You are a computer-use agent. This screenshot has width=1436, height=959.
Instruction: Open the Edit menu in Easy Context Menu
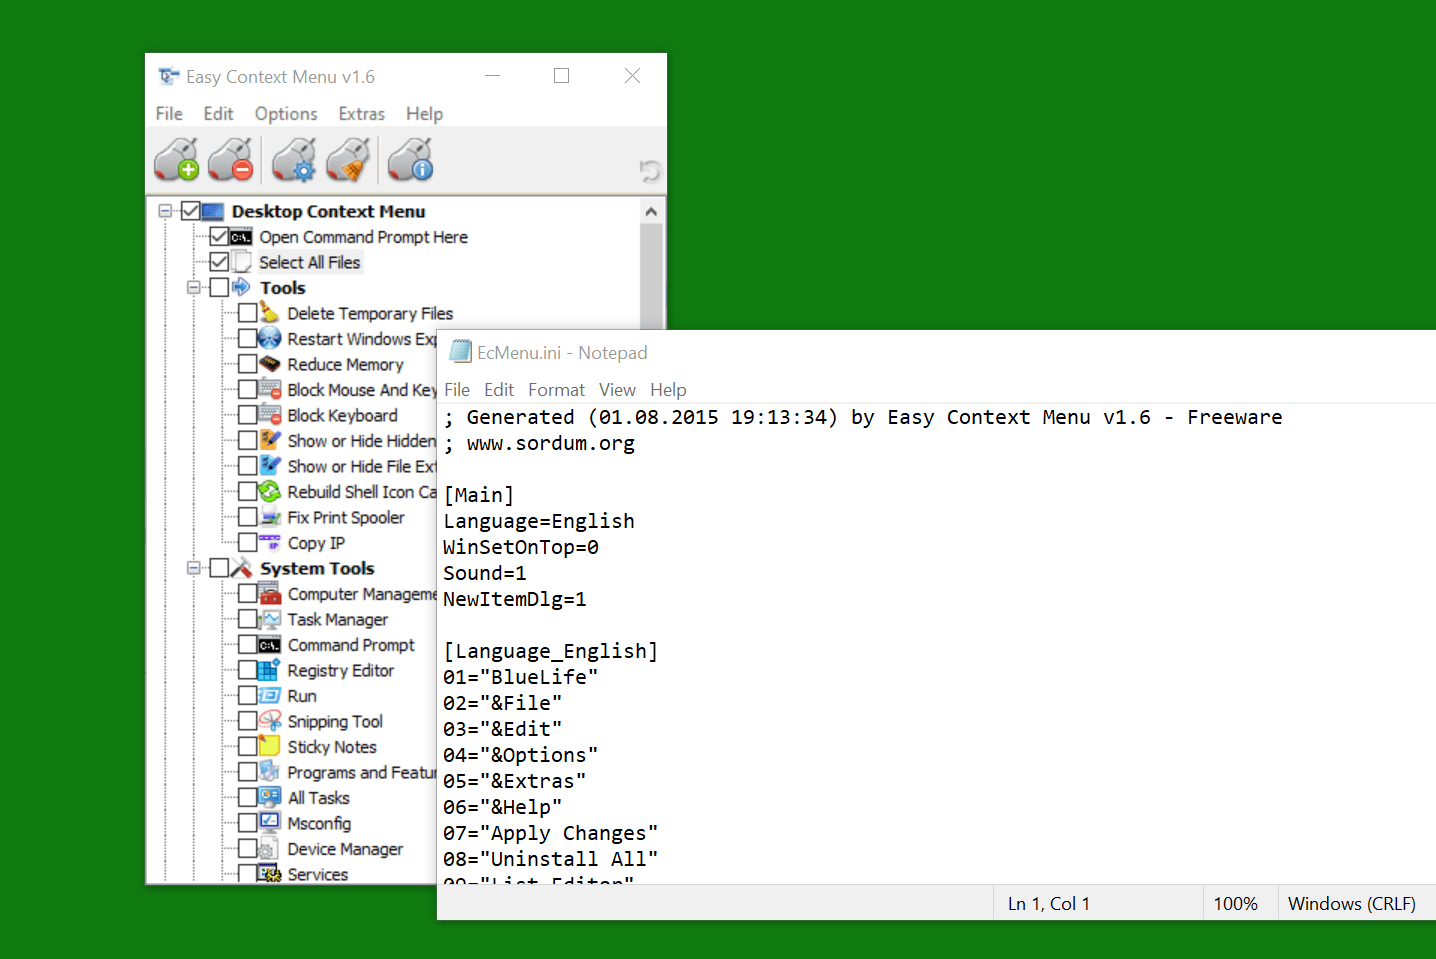(218, 114)
